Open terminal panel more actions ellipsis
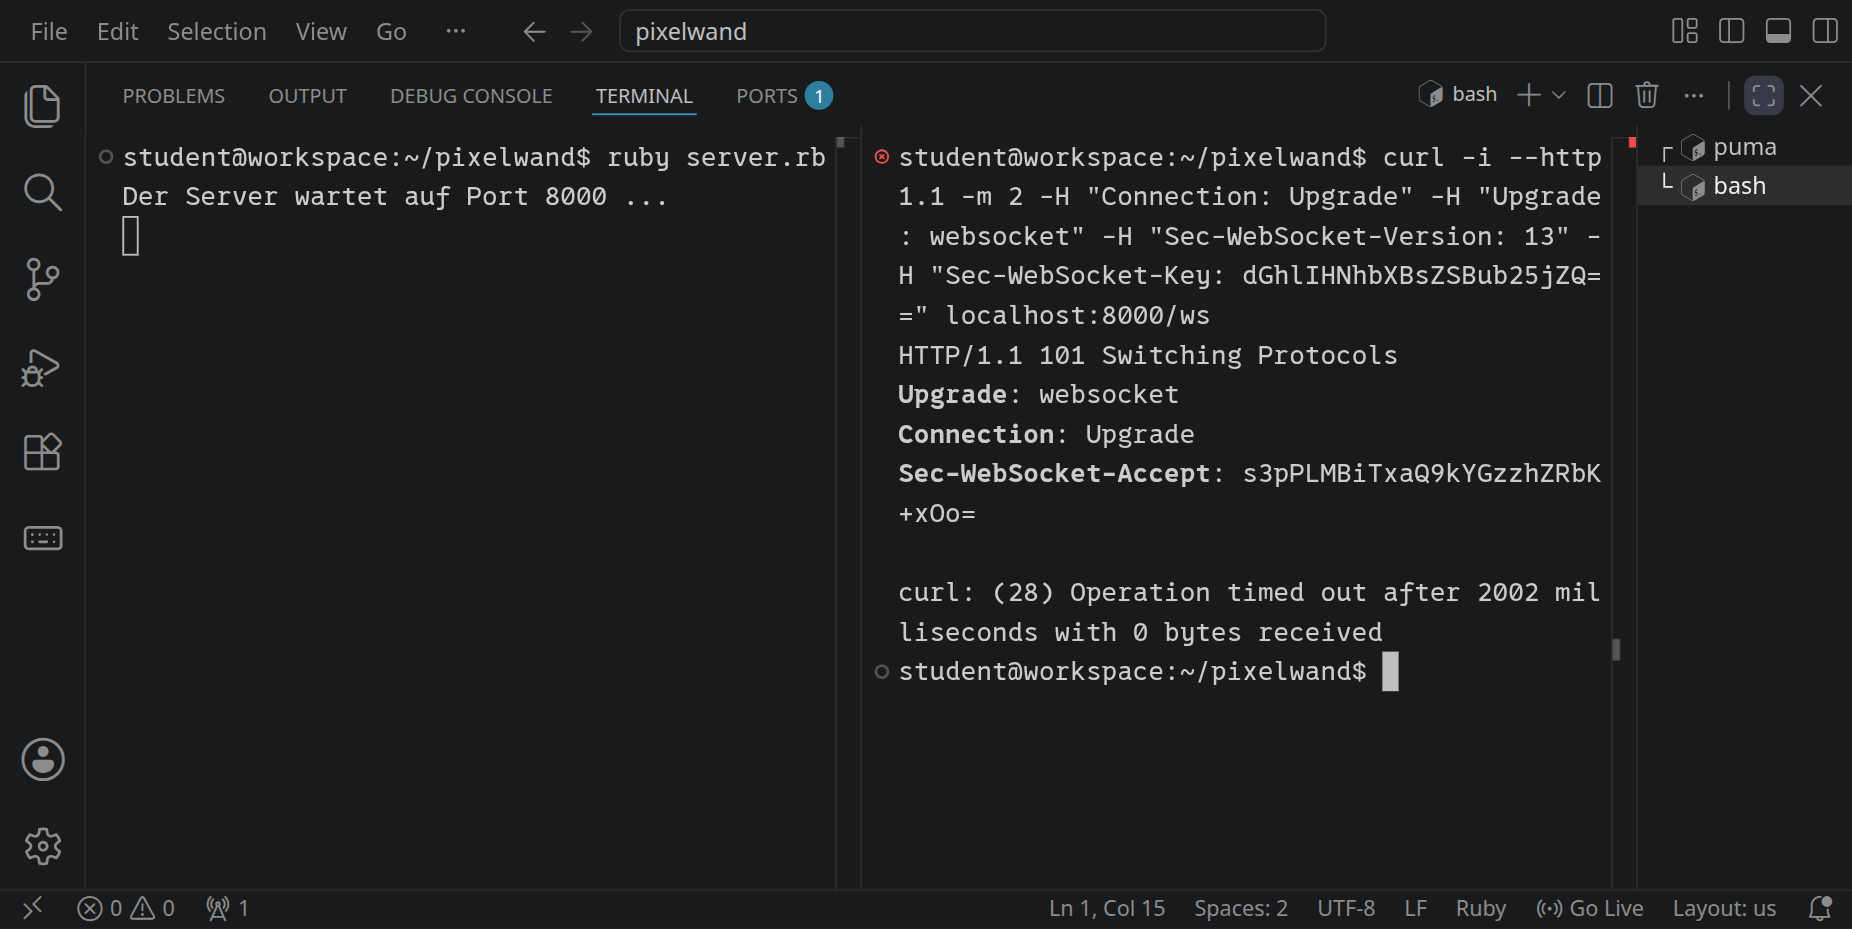Screen dimensions: 1852x929 (x=1694, y=96)
